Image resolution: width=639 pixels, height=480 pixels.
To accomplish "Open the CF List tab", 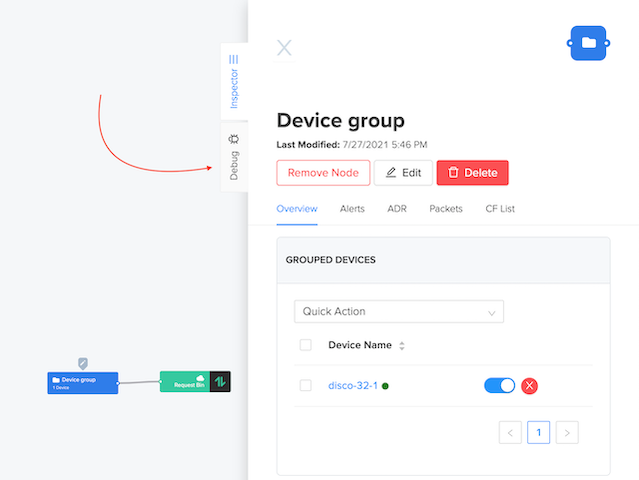I will point(500,209).
